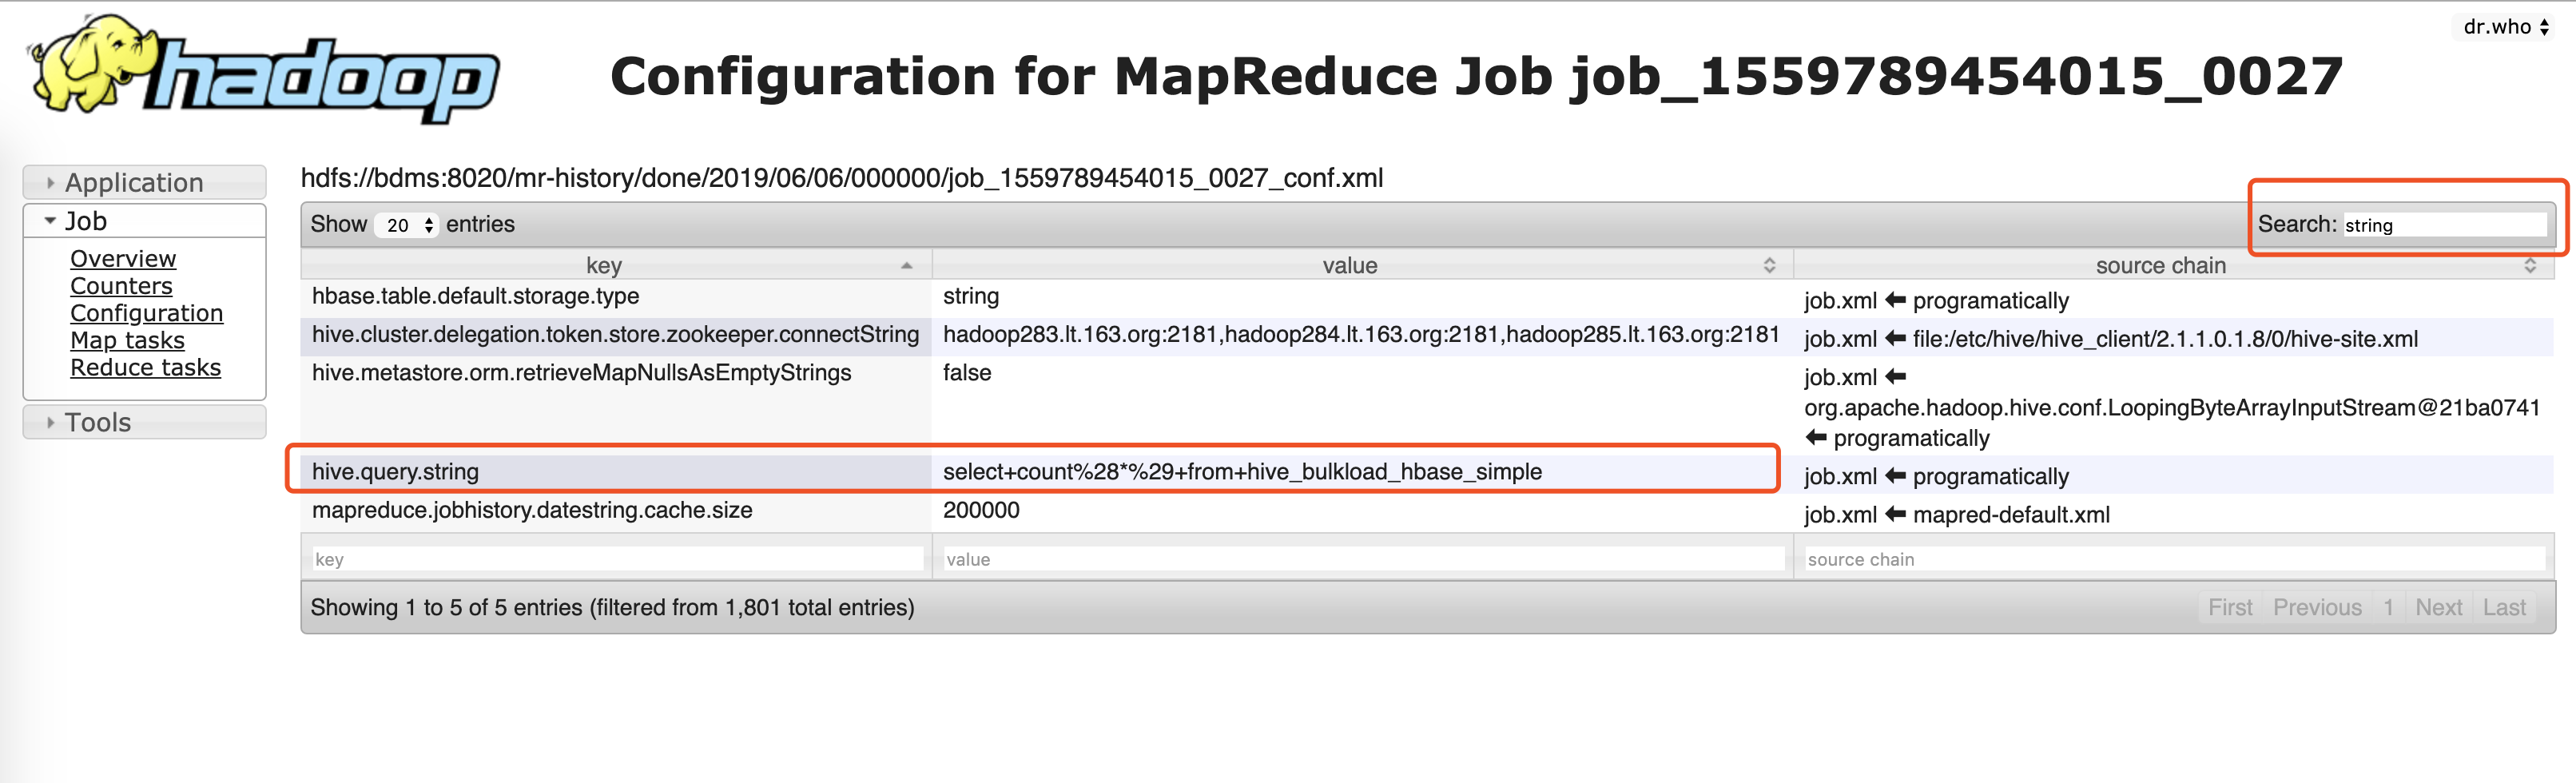This screenshot has height=783, width=2576.
Task: Focus the key column filter field
Action: [x=617, y=560]
